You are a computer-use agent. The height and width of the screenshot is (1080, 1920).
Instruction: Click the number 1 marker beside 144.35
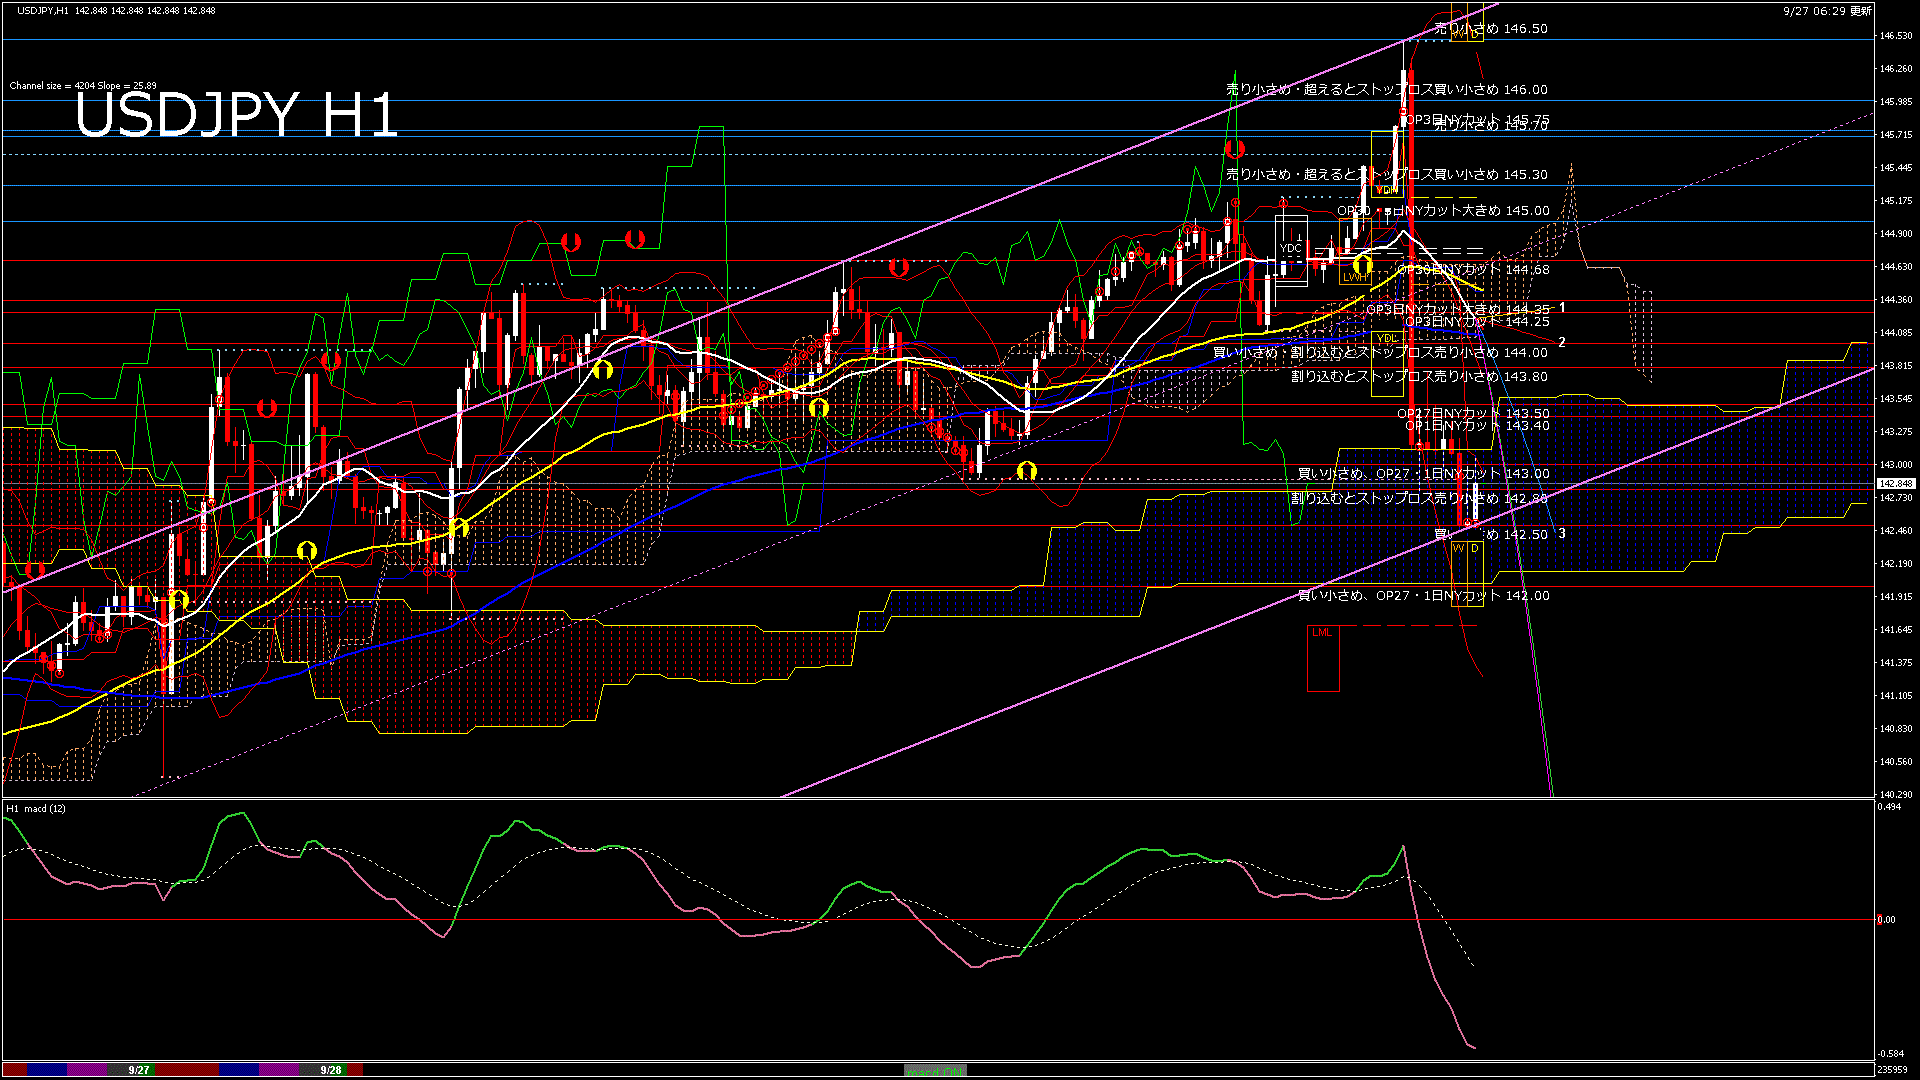pyautogui.click(x=1562, y=308)
